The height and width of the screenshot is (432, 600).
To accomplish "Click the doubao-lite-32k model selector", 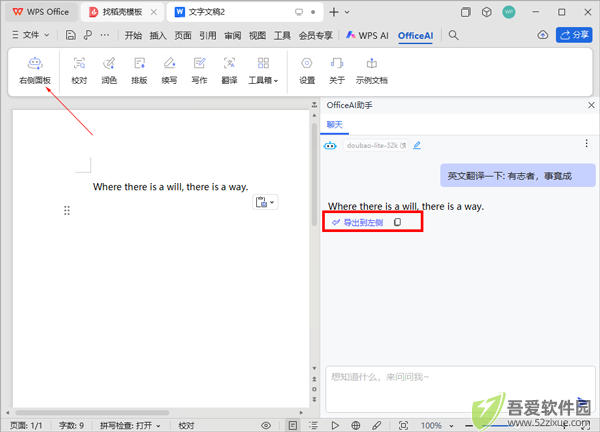I will pos(376,145).
